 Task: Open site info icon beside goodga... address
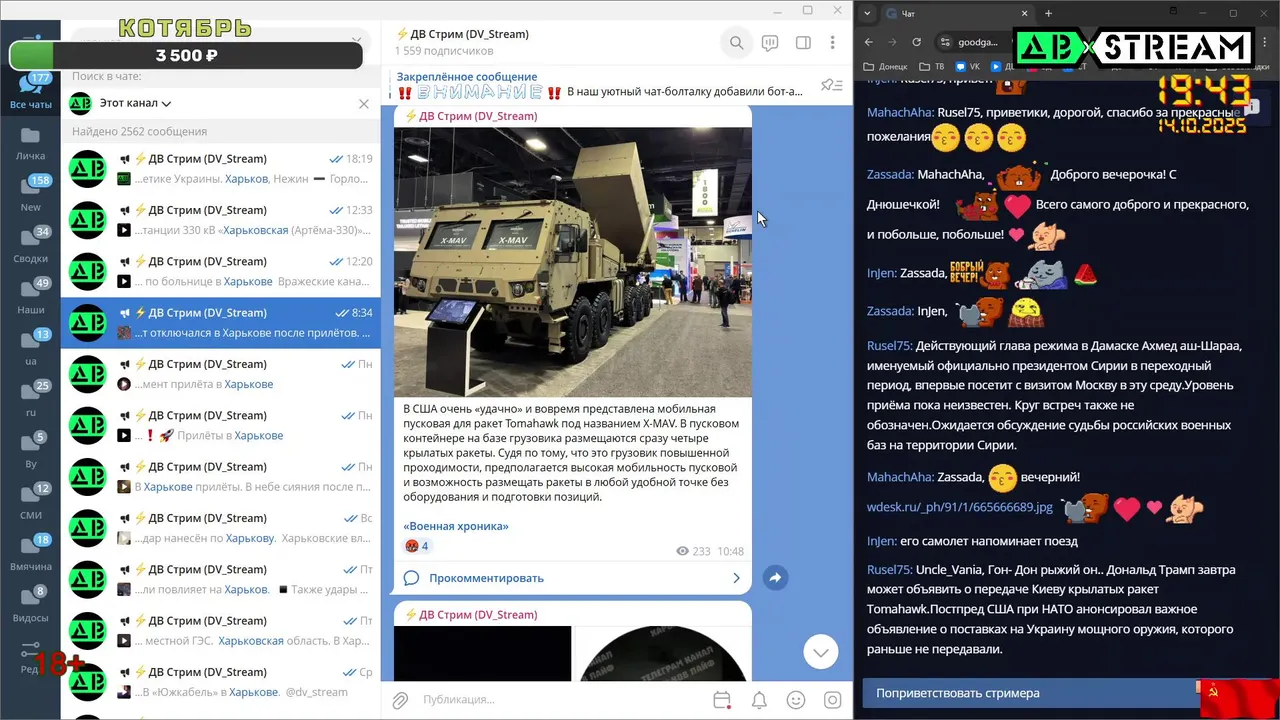[x=945, y=42]
